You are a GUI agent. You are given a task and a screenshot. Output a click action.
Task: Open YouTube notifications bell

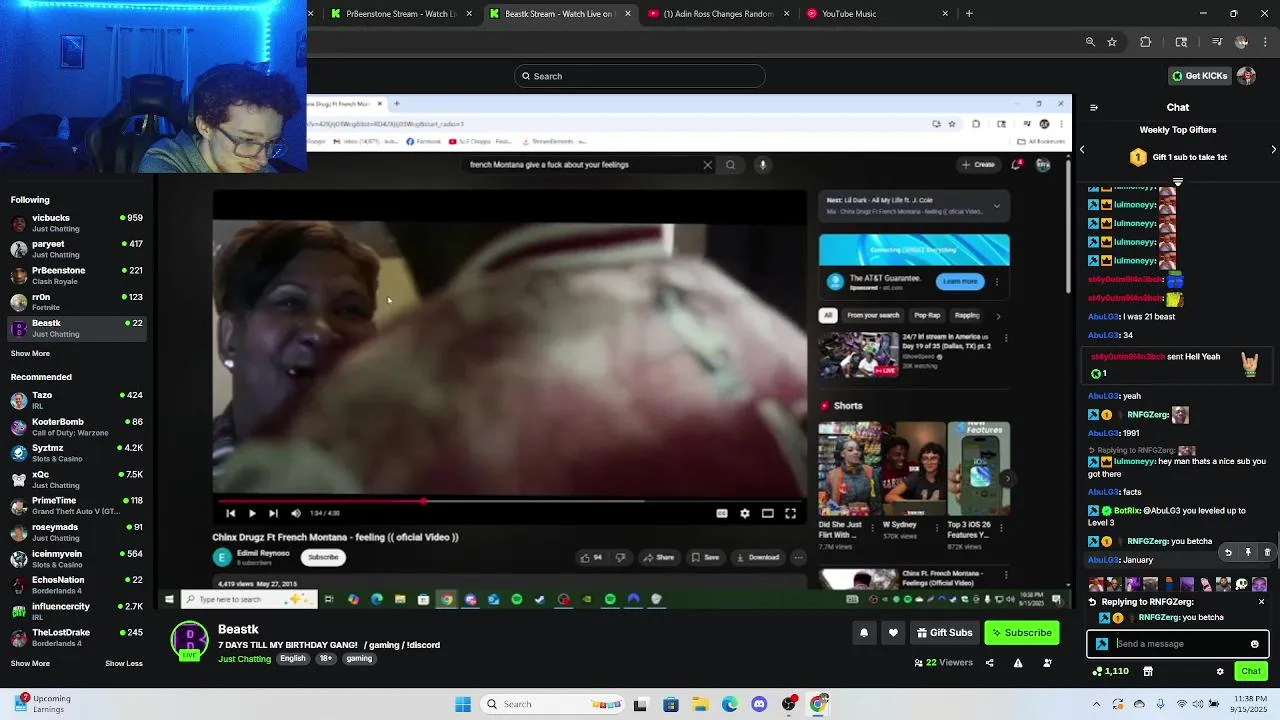tap(1016, 165)
